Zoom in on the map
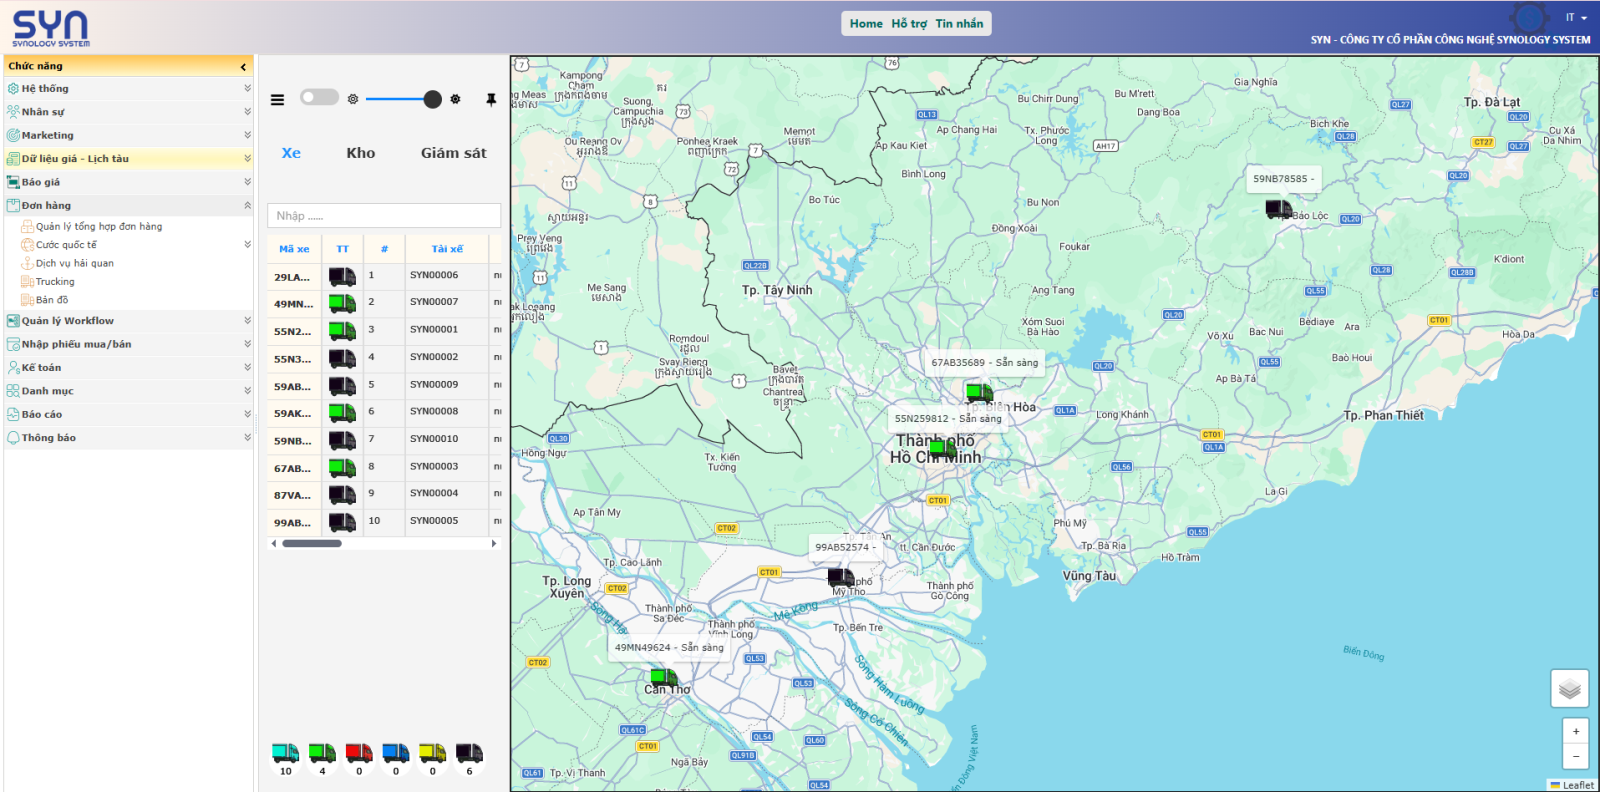 tap(1575, 731)
